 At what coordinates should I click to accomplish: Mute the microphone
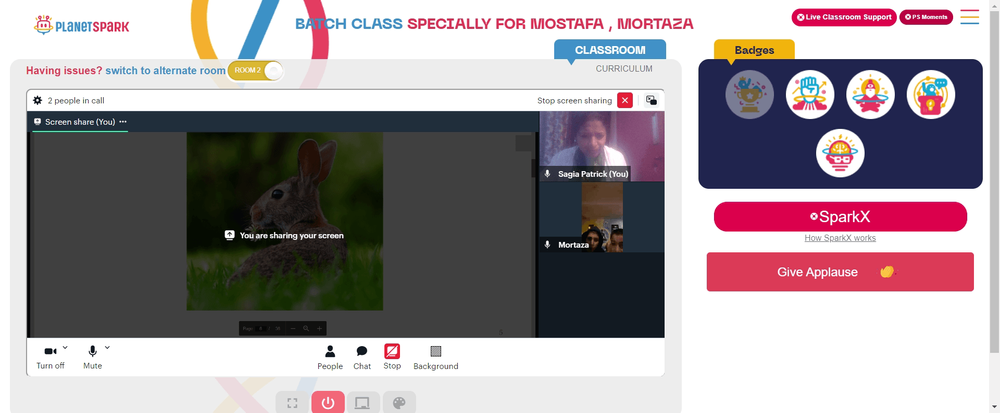tap(92, 357)
